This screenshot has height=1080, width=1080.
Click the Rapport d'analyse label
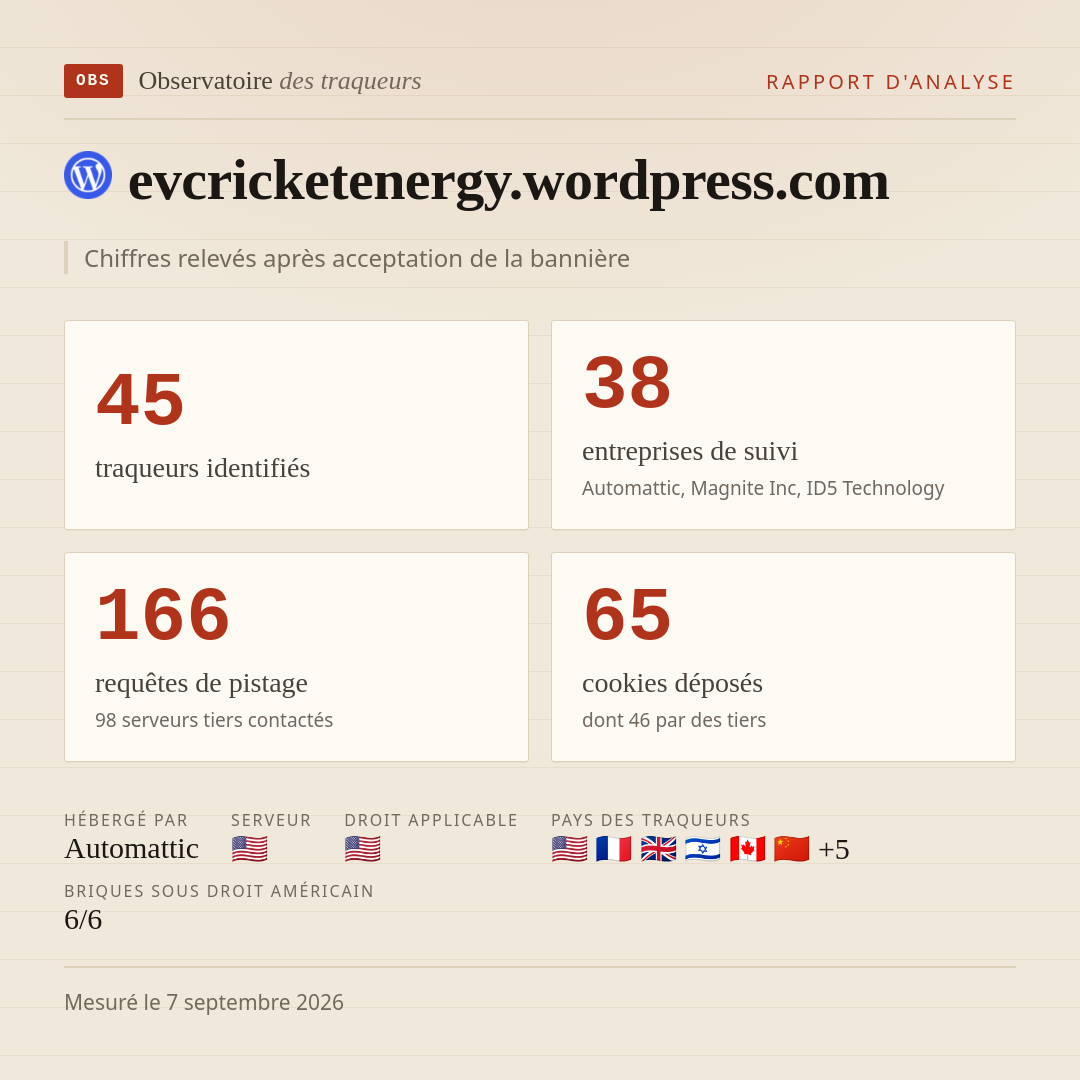coord(891,82)
